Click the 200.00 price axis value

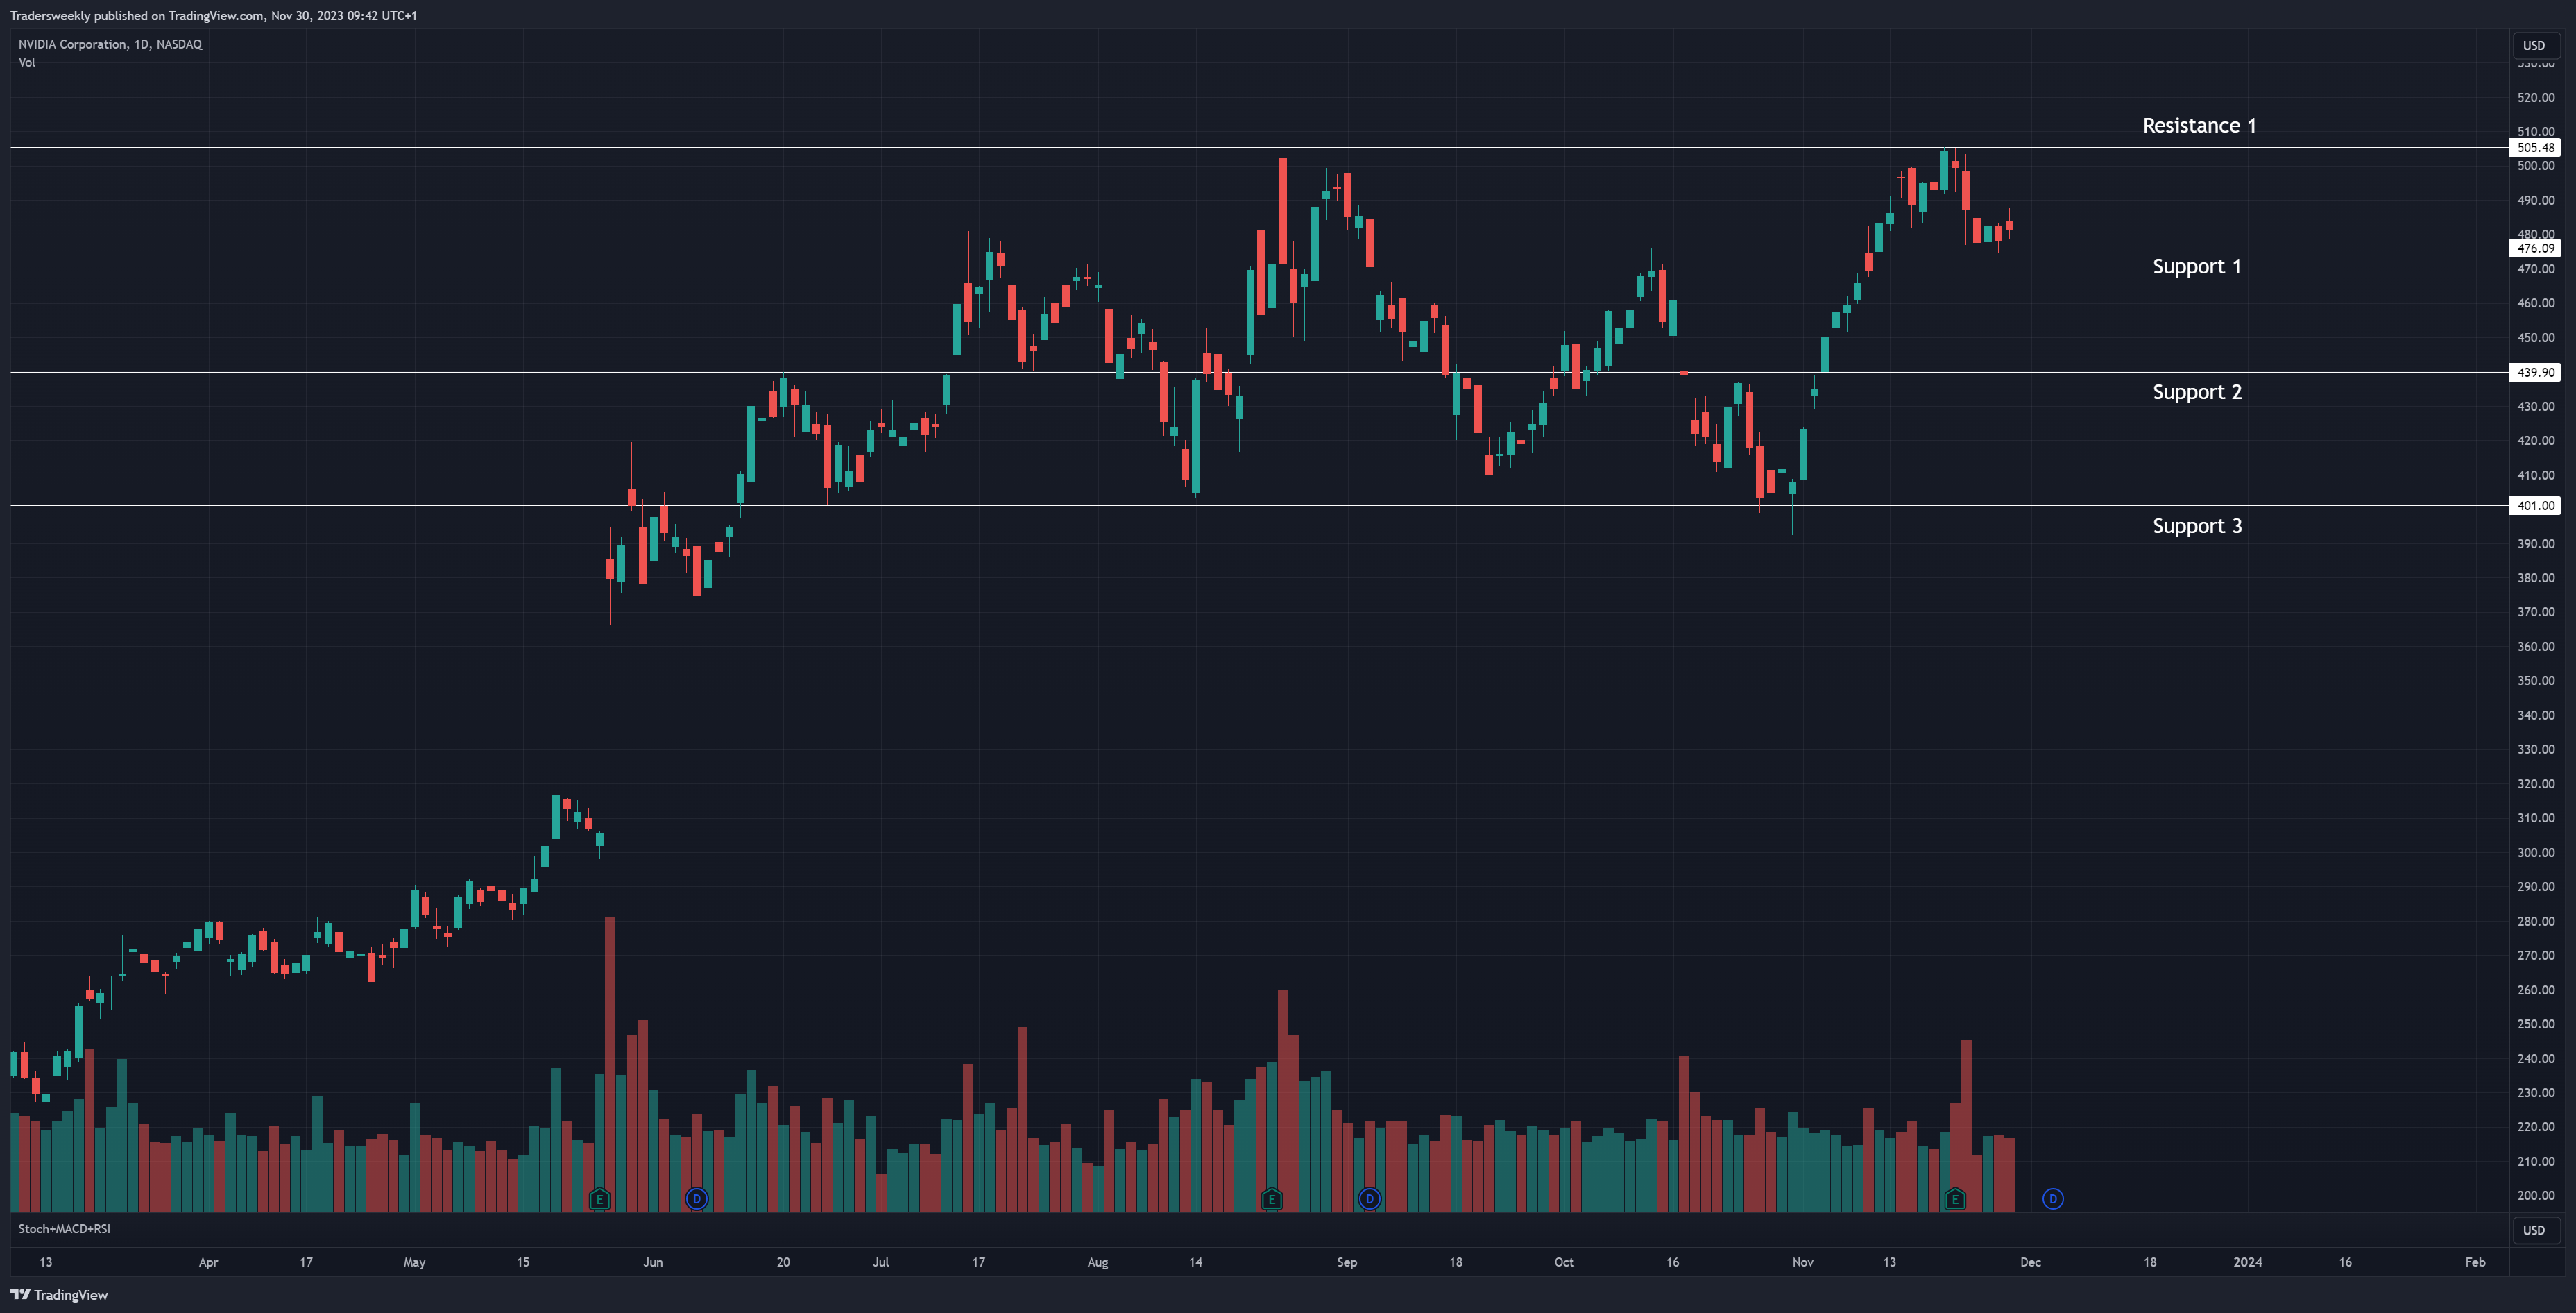[2535, 1195]
